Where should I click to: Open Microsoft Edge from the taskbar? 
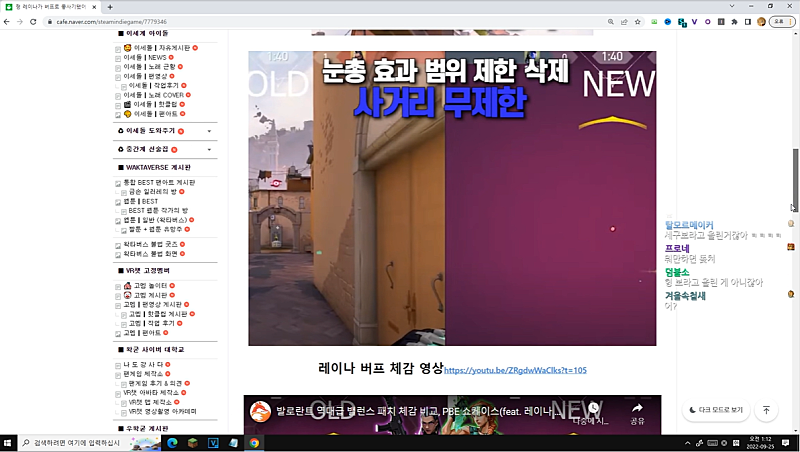click(172, 443)
